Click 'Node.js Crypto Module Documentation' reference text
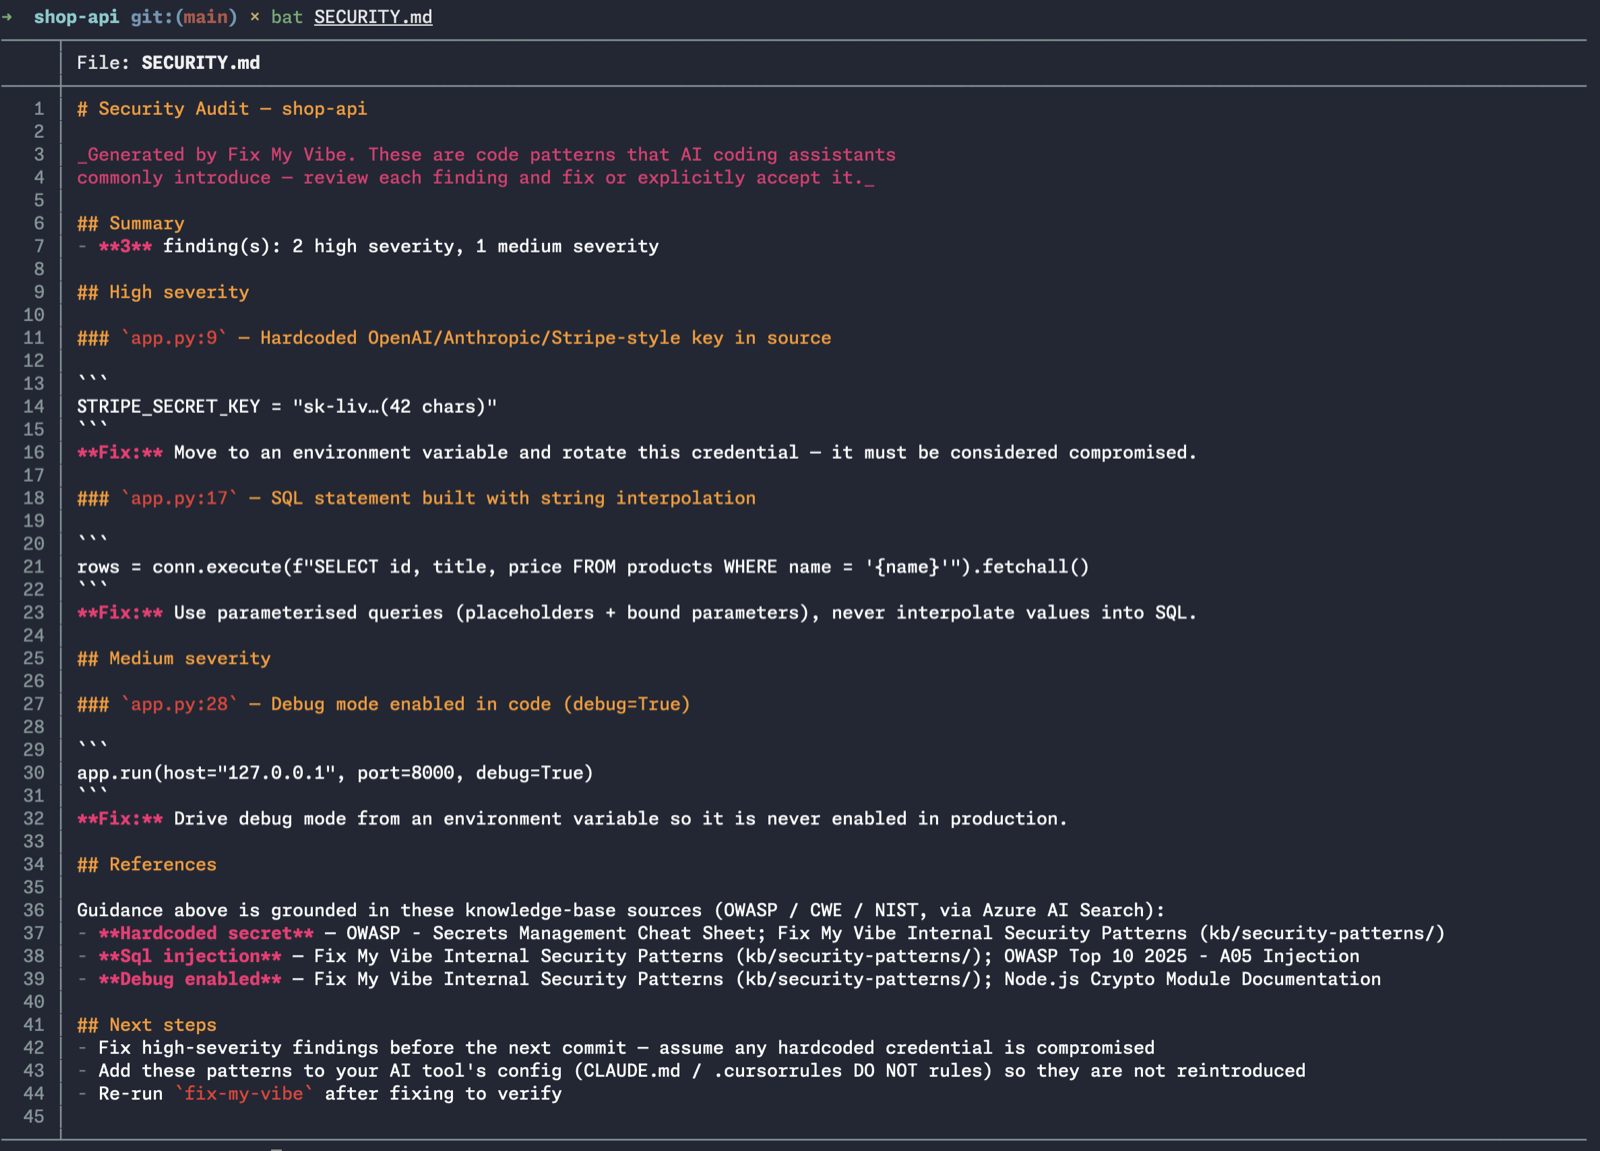This screenshot has width=1600, height=1151. click(x=1193, y=980)
